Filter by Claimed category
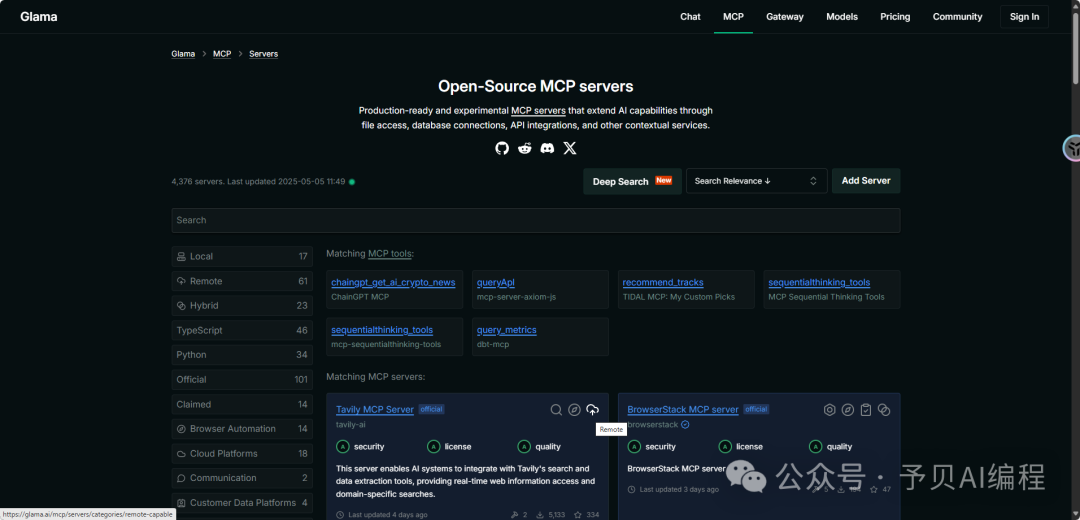Screen dimensions: 1080x520 (242, 404)
